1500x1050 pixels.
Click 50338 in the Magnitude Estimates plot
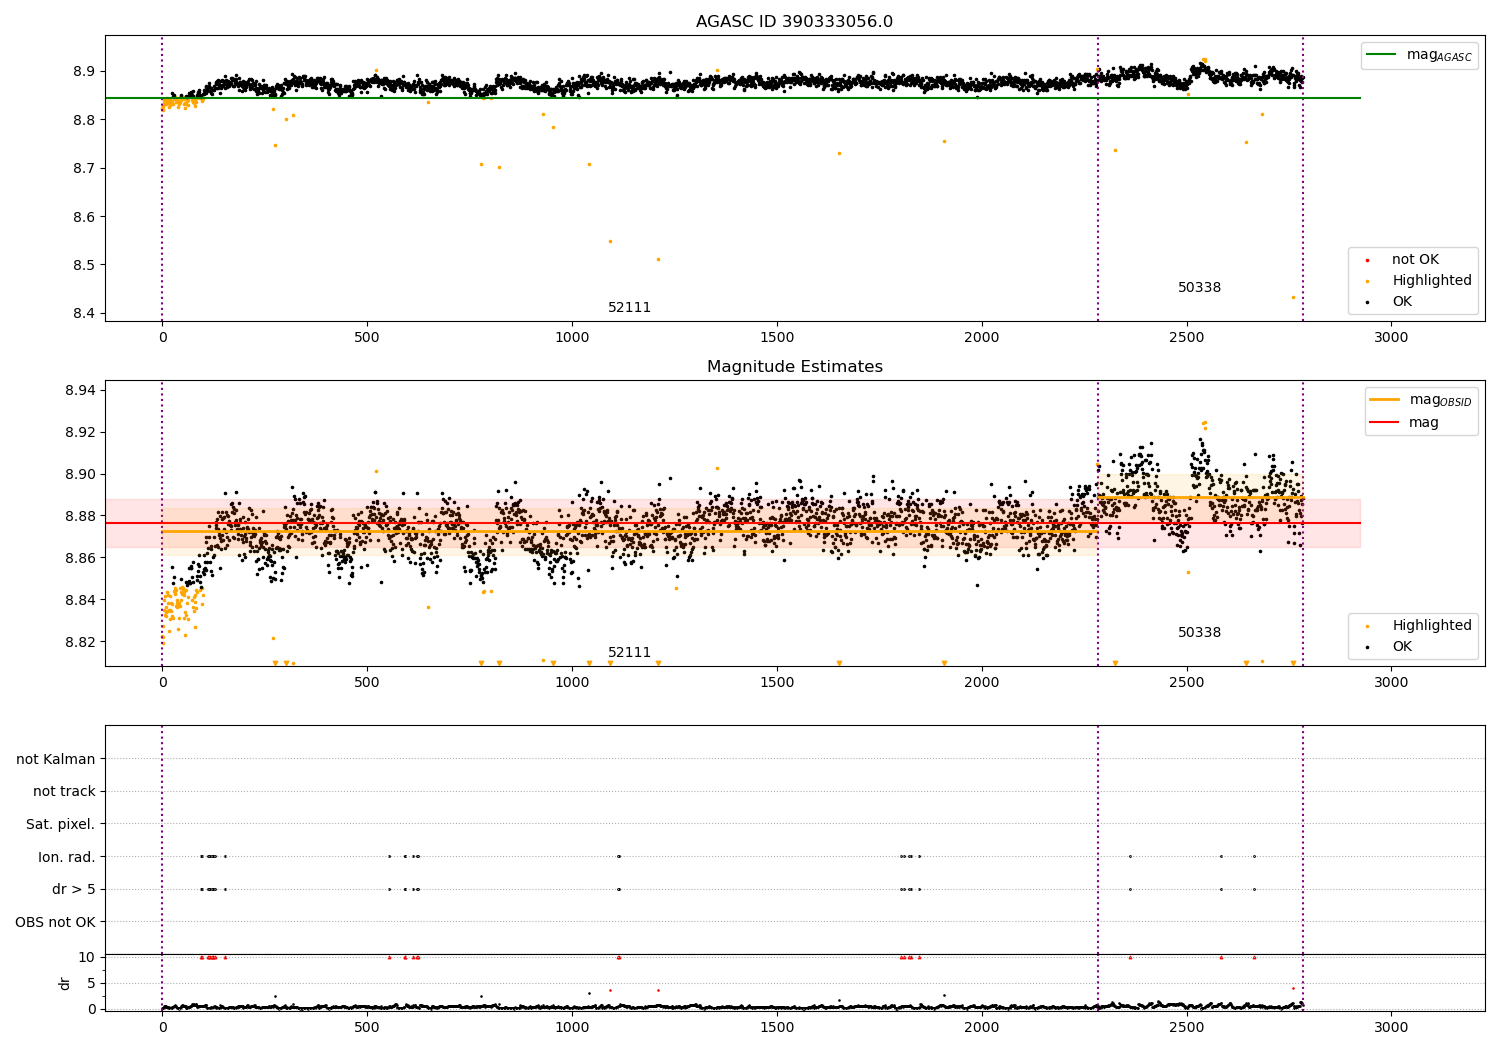[x=1199, y=633]
